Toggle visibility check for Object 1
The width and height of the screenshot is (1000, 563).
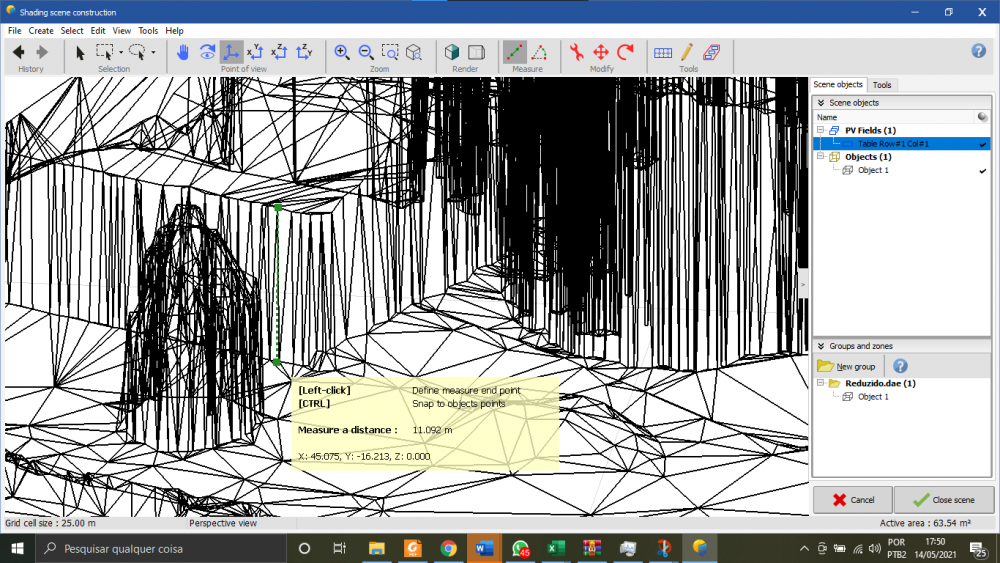983,171
